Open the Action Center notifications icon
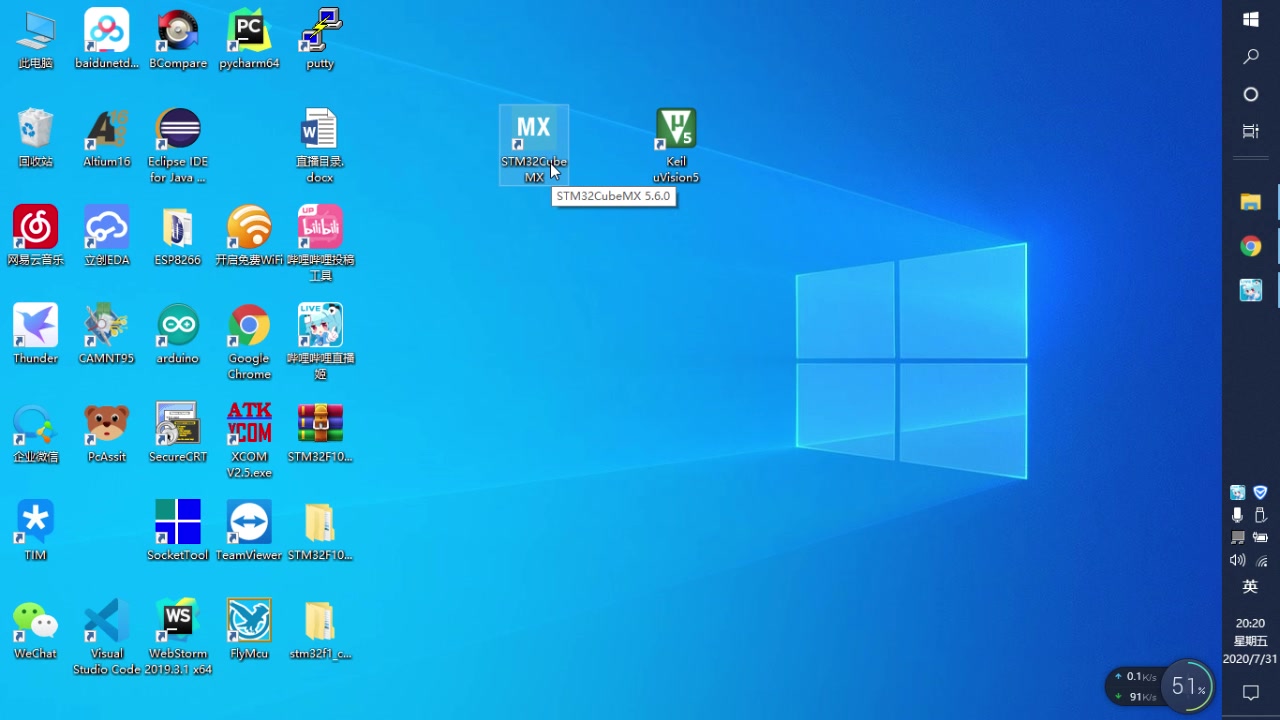The image size is (1280, 720). 1250,692
